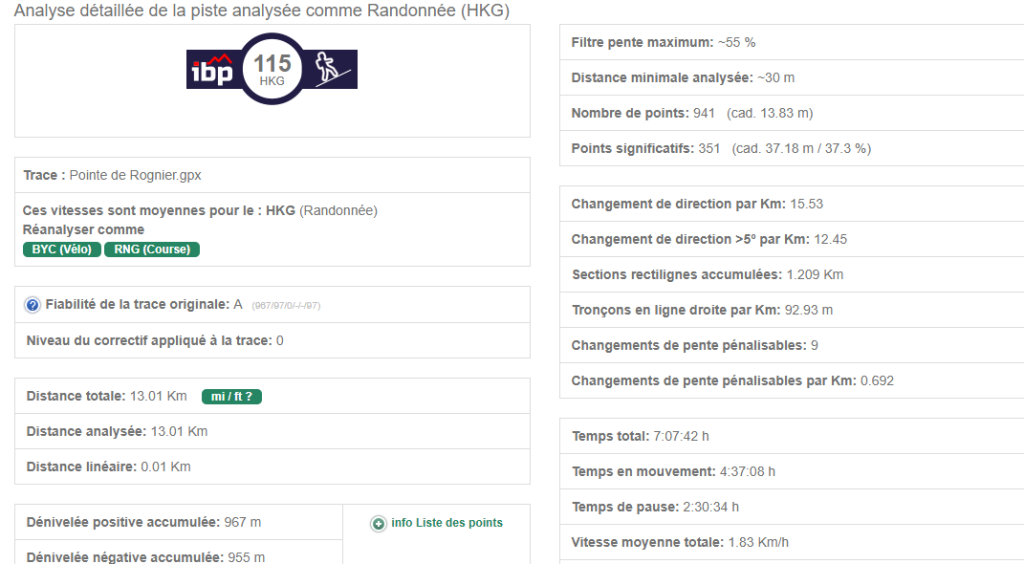Select the Points significatifs: 351 row
The width and height of the screenshot is (1024, 564).
tap(792, 148)
